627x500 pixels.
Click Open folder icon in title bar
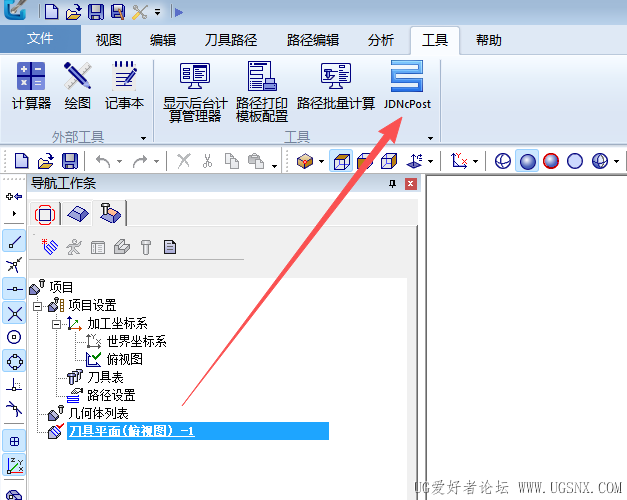pyautogui.click(x=74, y=12)
